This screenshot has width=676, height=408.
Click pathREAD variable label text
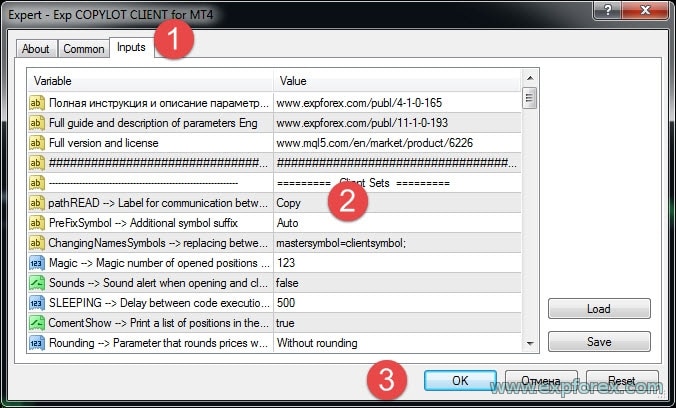tap(158, 203)
